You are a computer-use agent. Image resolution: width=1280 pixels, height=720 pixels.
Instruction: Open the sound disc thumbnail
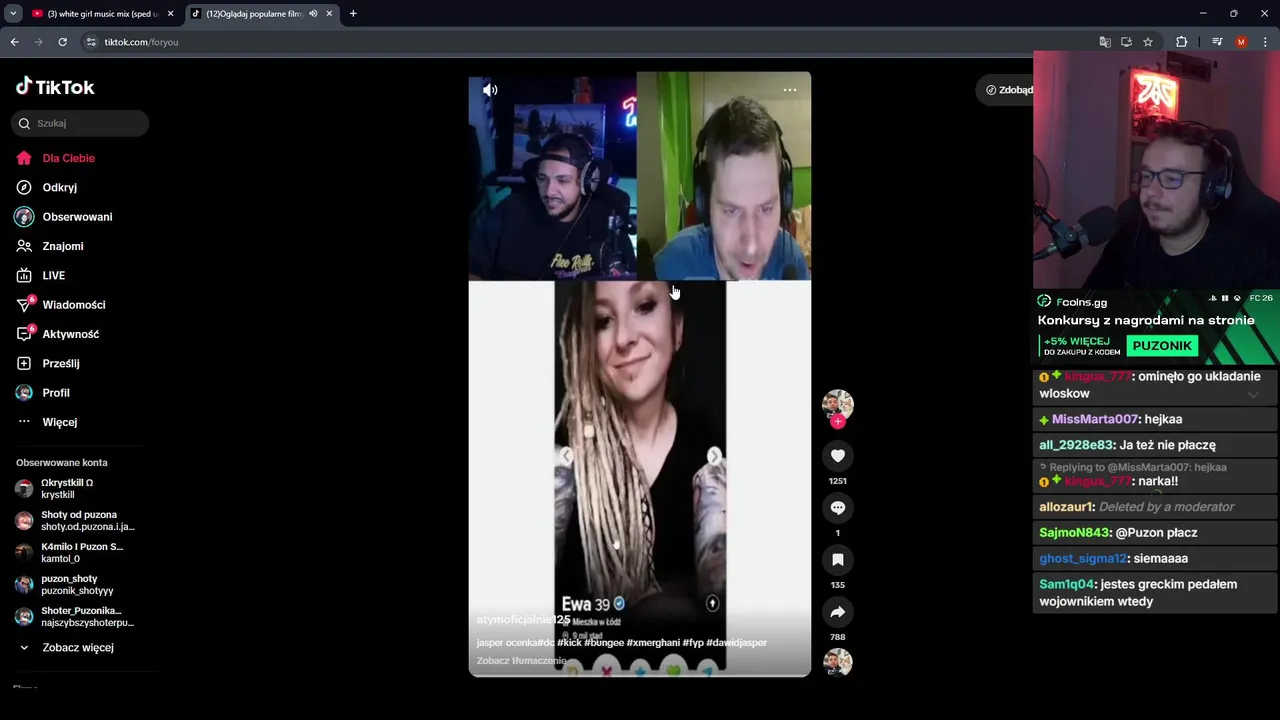click(x=837, y=662)
